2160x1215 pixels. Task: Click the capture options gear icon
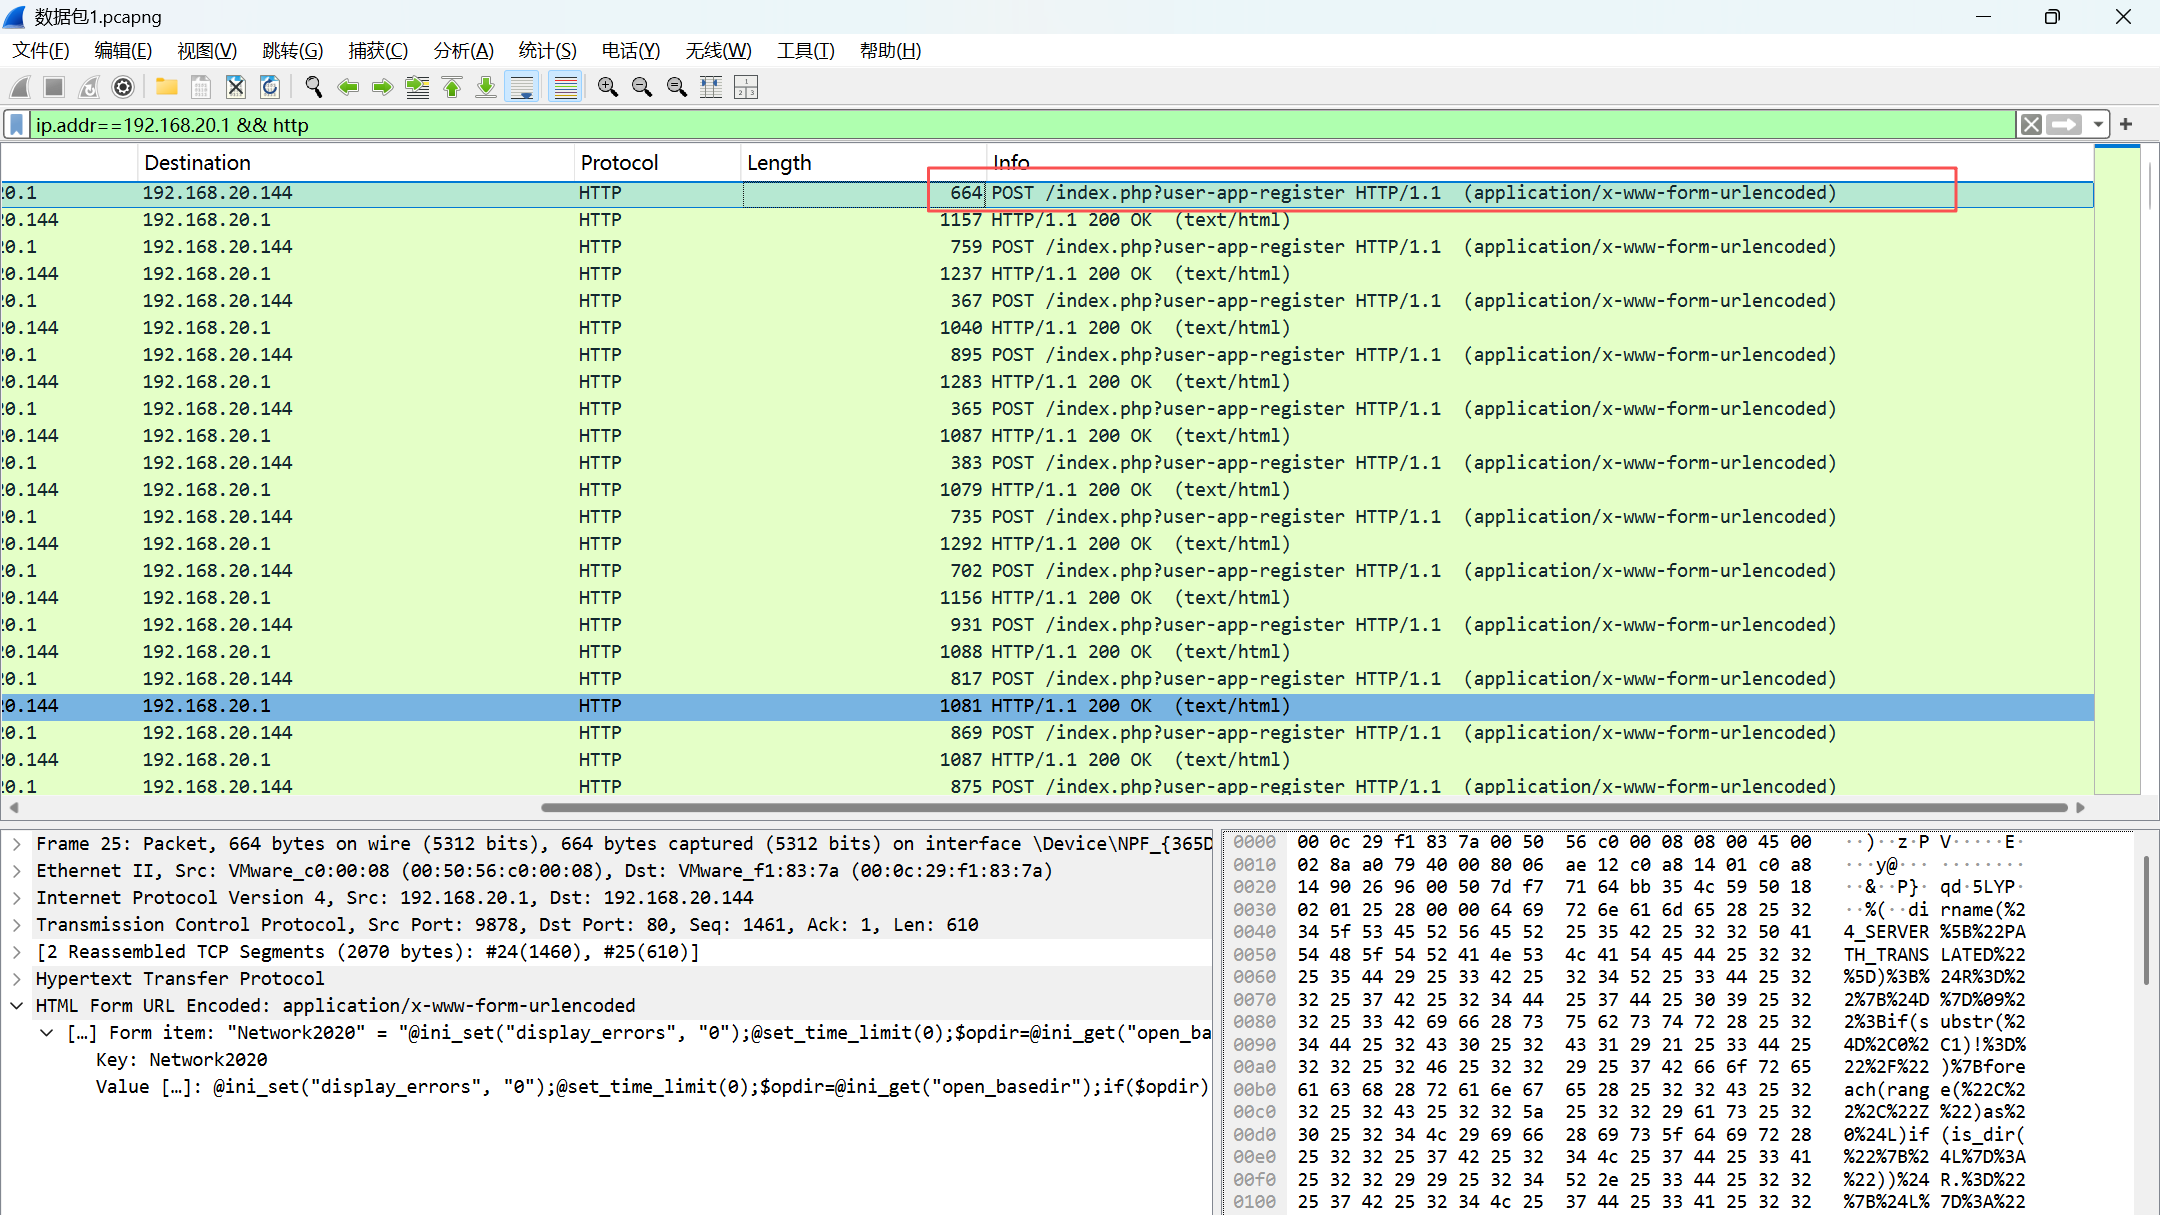tap(123, 88)
